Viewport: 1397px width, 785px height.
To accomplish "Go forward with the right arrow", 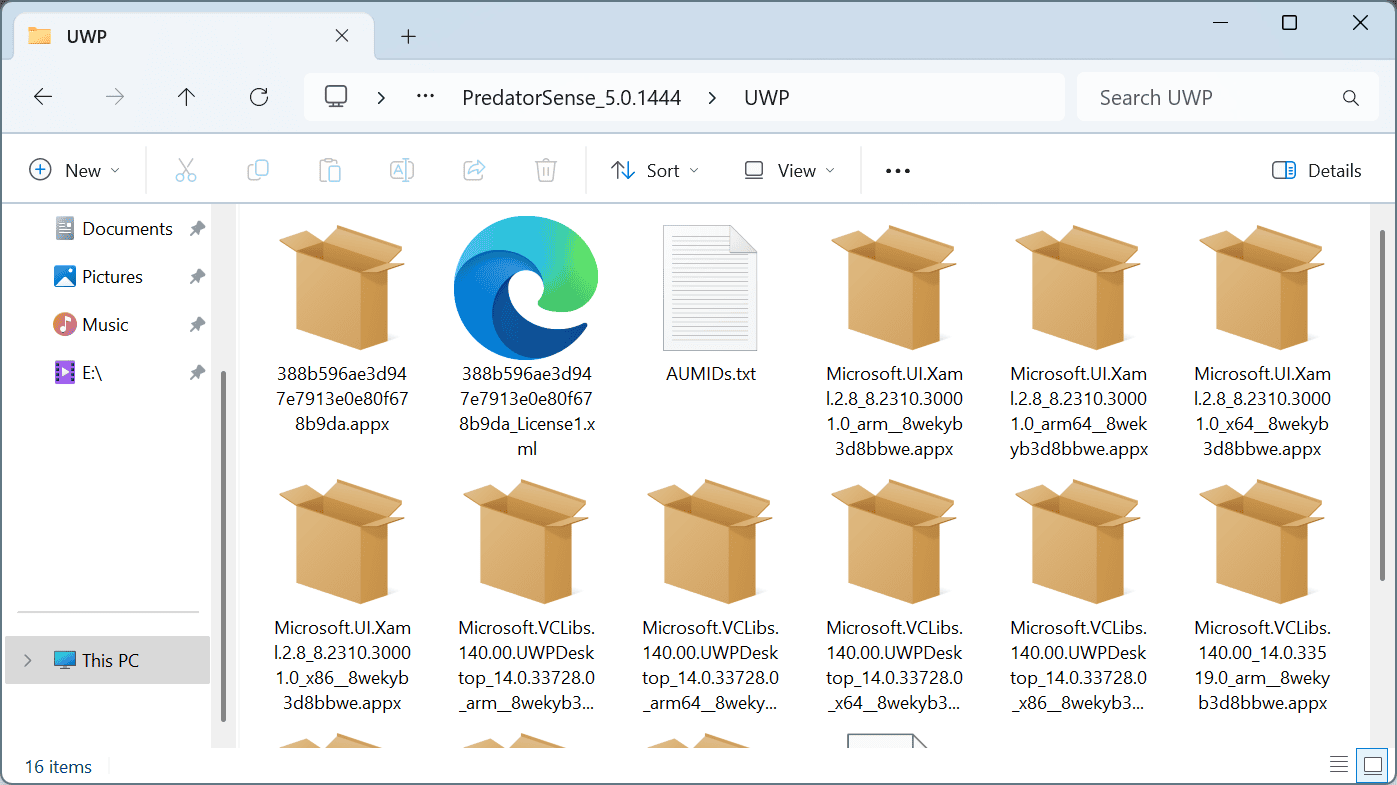I will pos(115,97).
